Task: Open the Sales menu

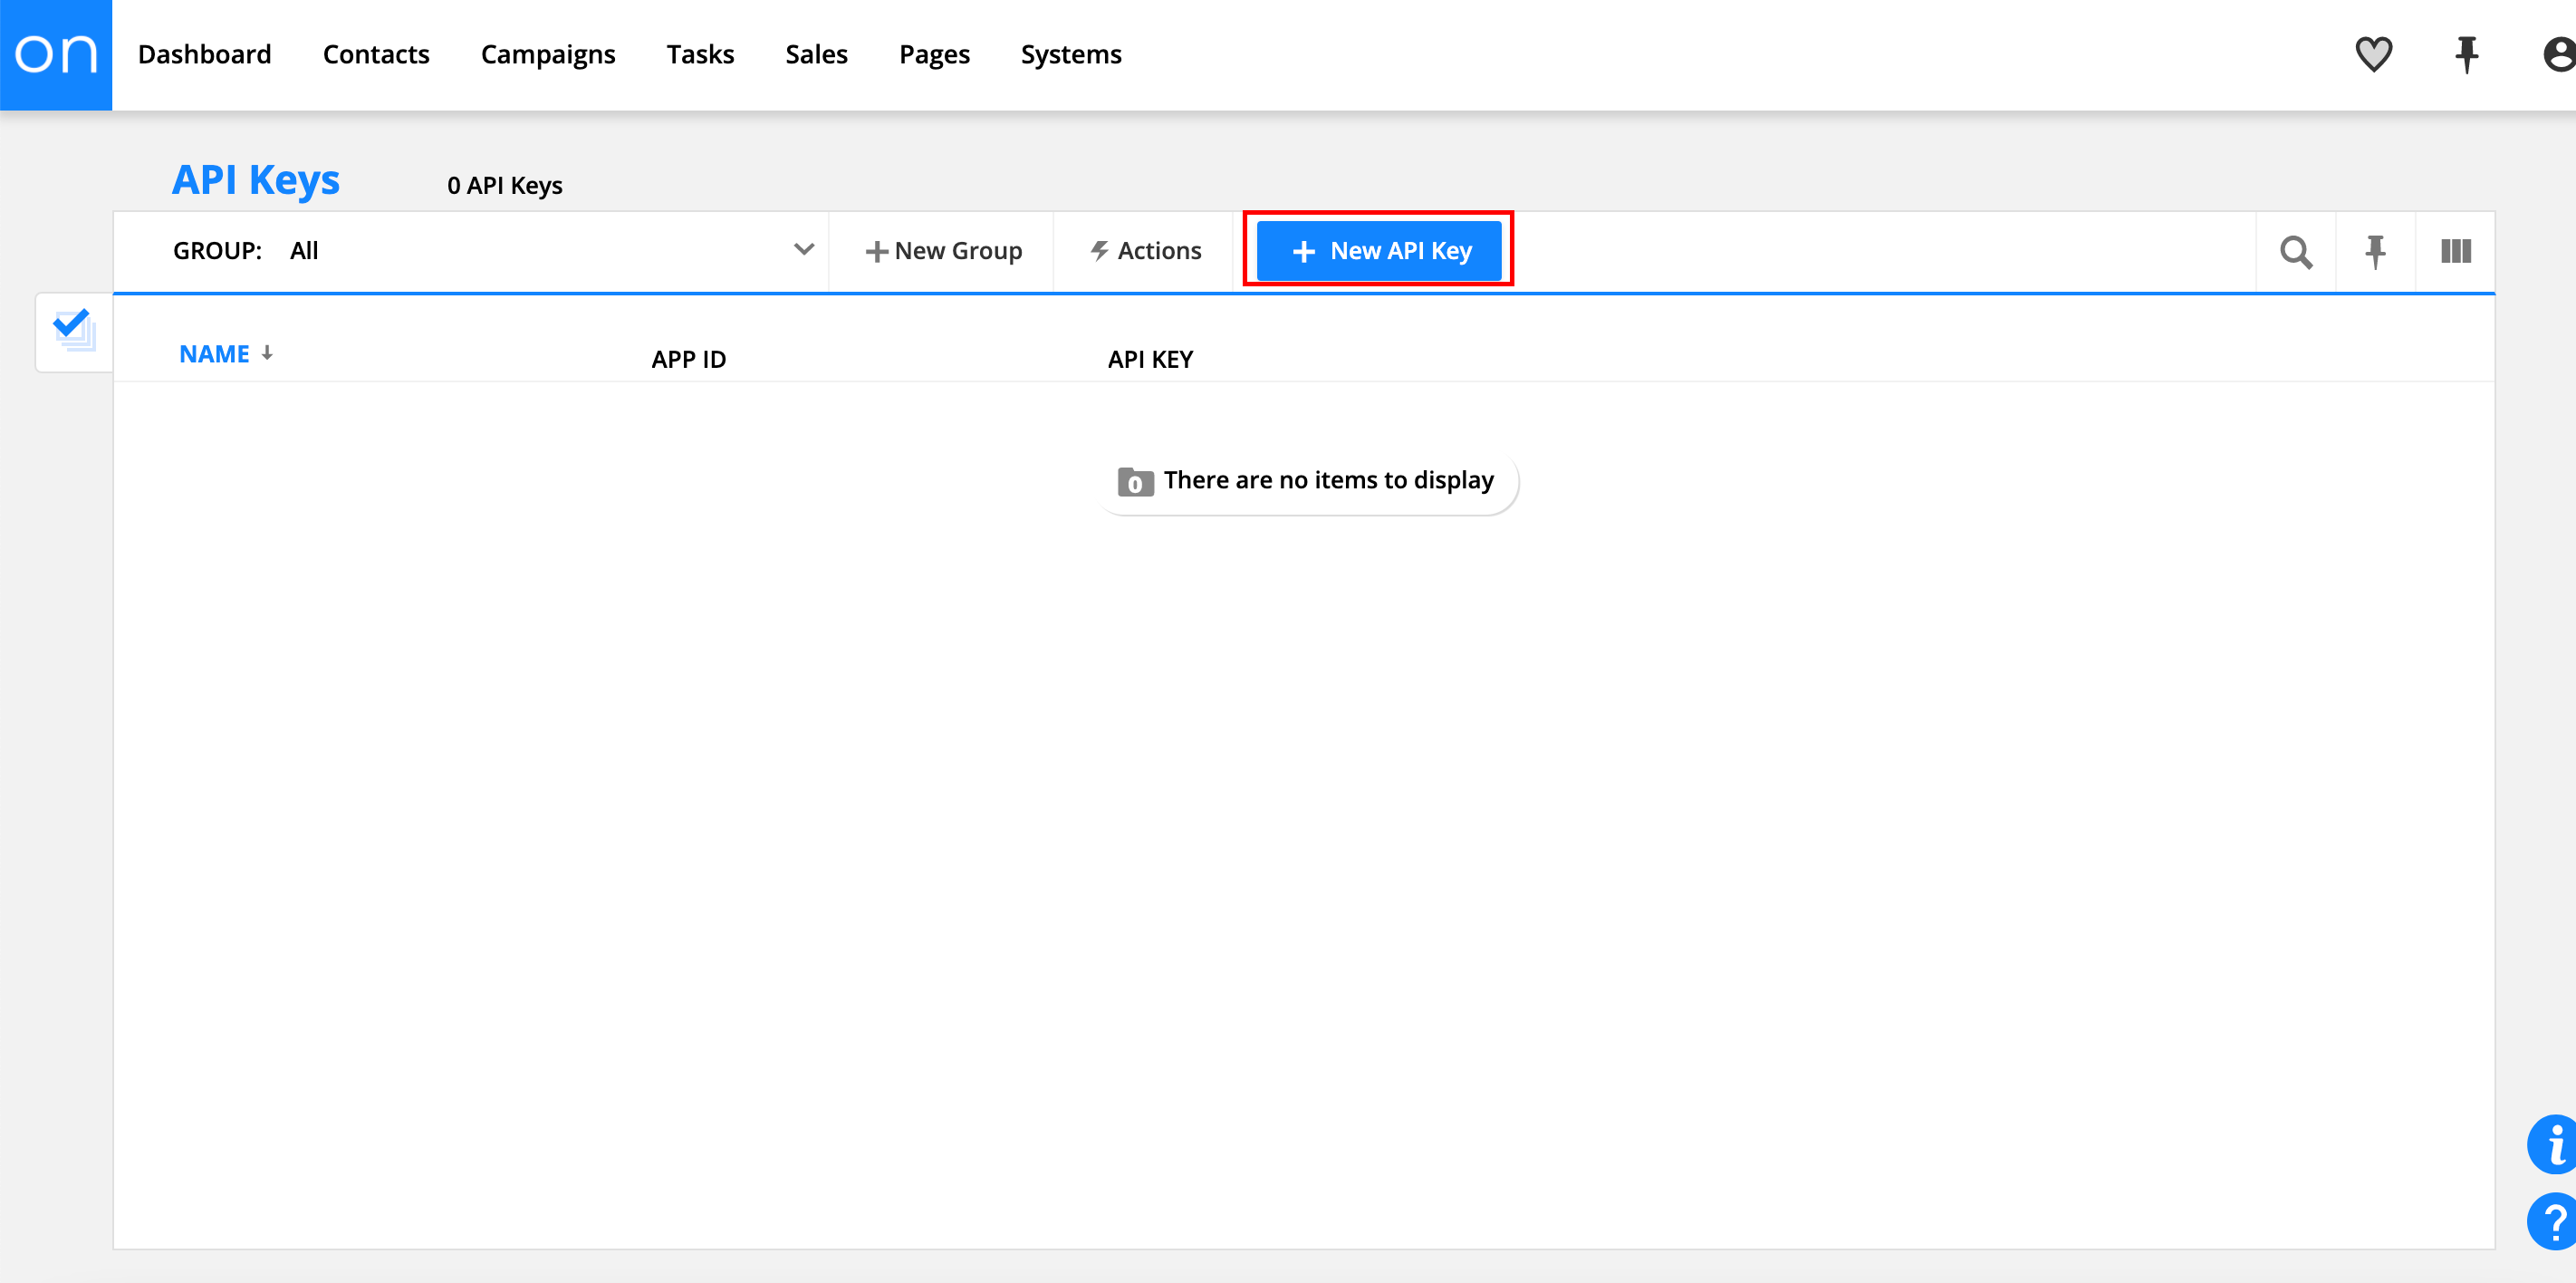Action: [816, 54]
